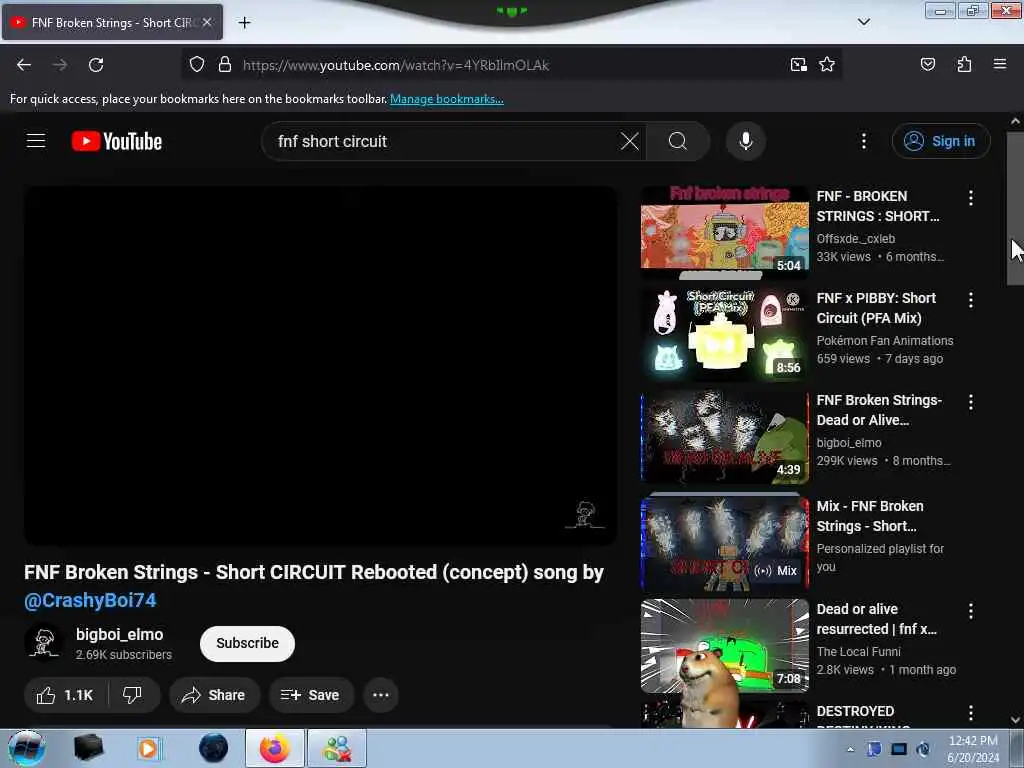The width and height of the screenshot is (1024, 768).
Task: Open the volume tray icon
Action: (923, 749)
